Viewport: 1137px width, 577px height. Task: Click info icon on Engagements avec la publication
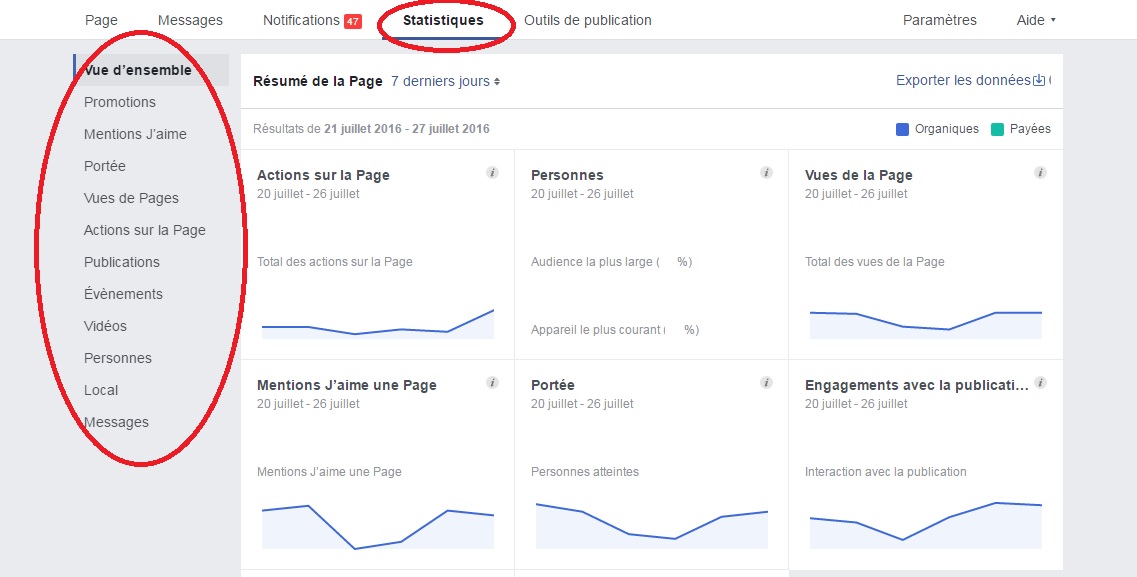point(1040,382)
